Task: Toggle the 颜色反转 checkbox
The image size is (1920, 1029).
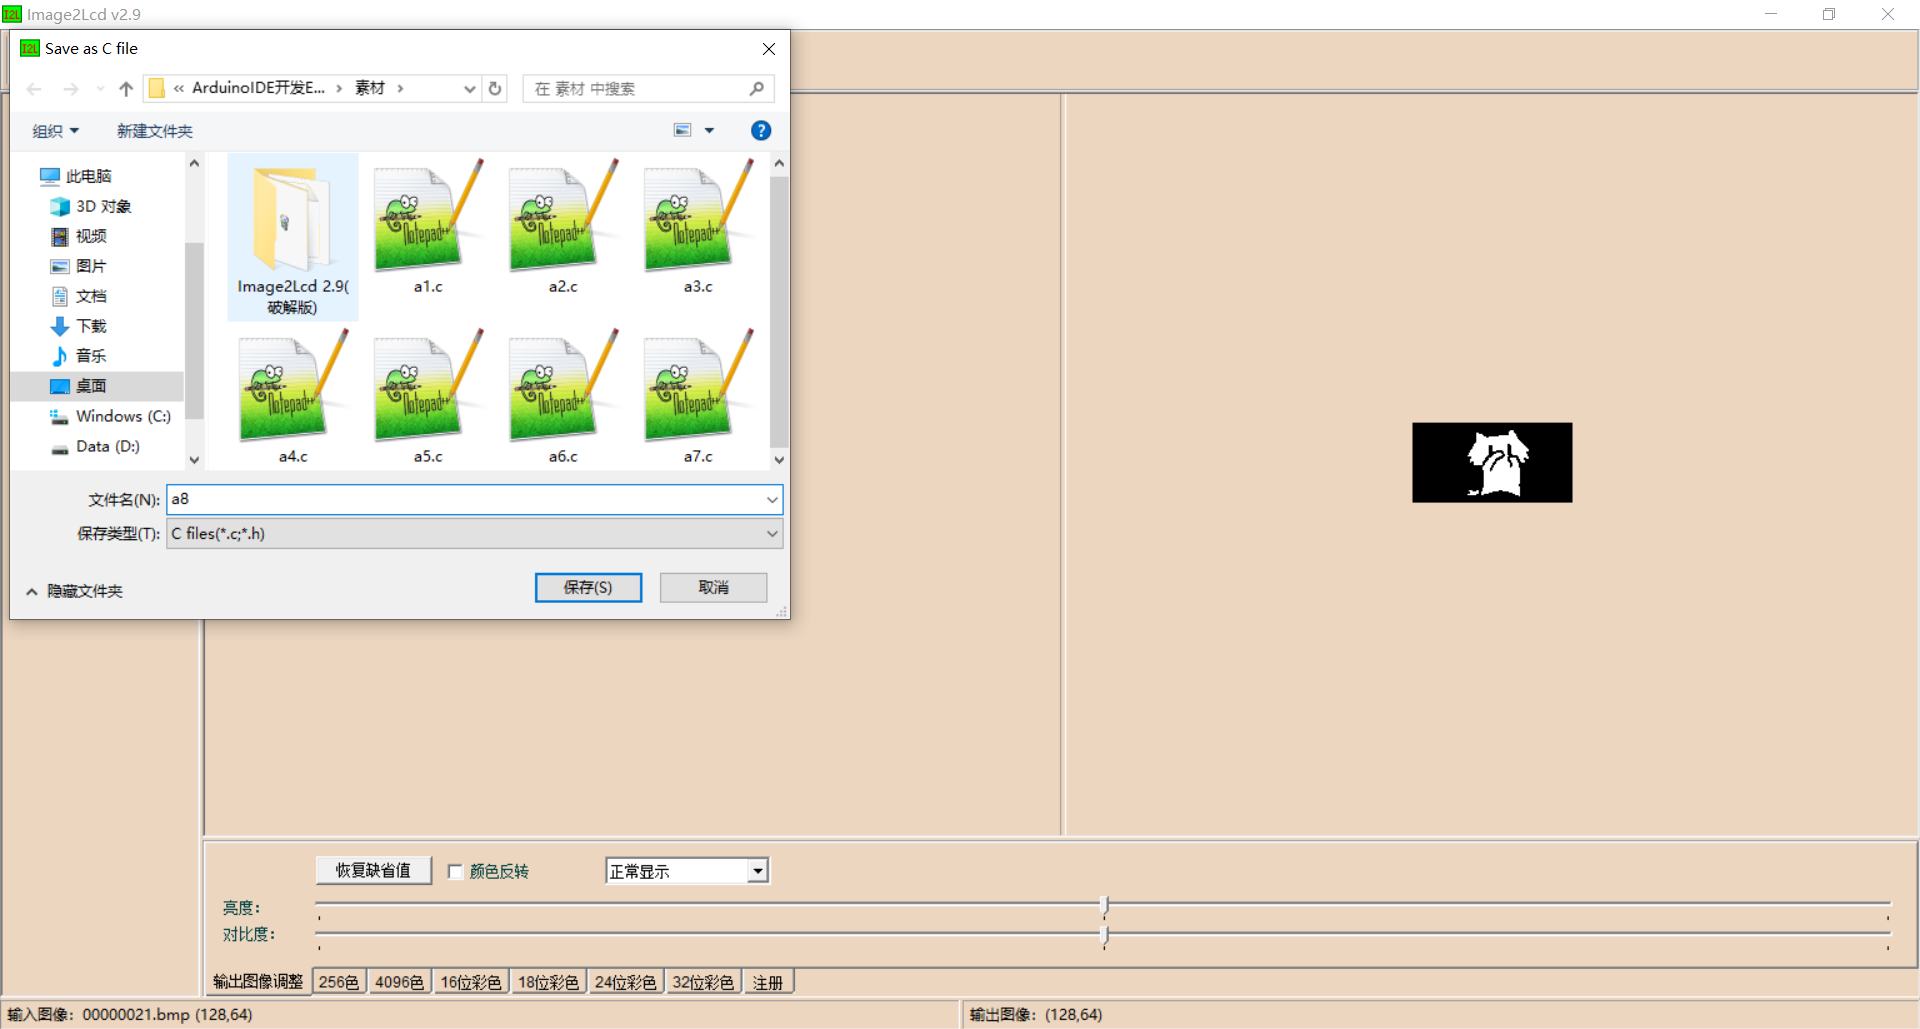Action: tap(455, 872)
